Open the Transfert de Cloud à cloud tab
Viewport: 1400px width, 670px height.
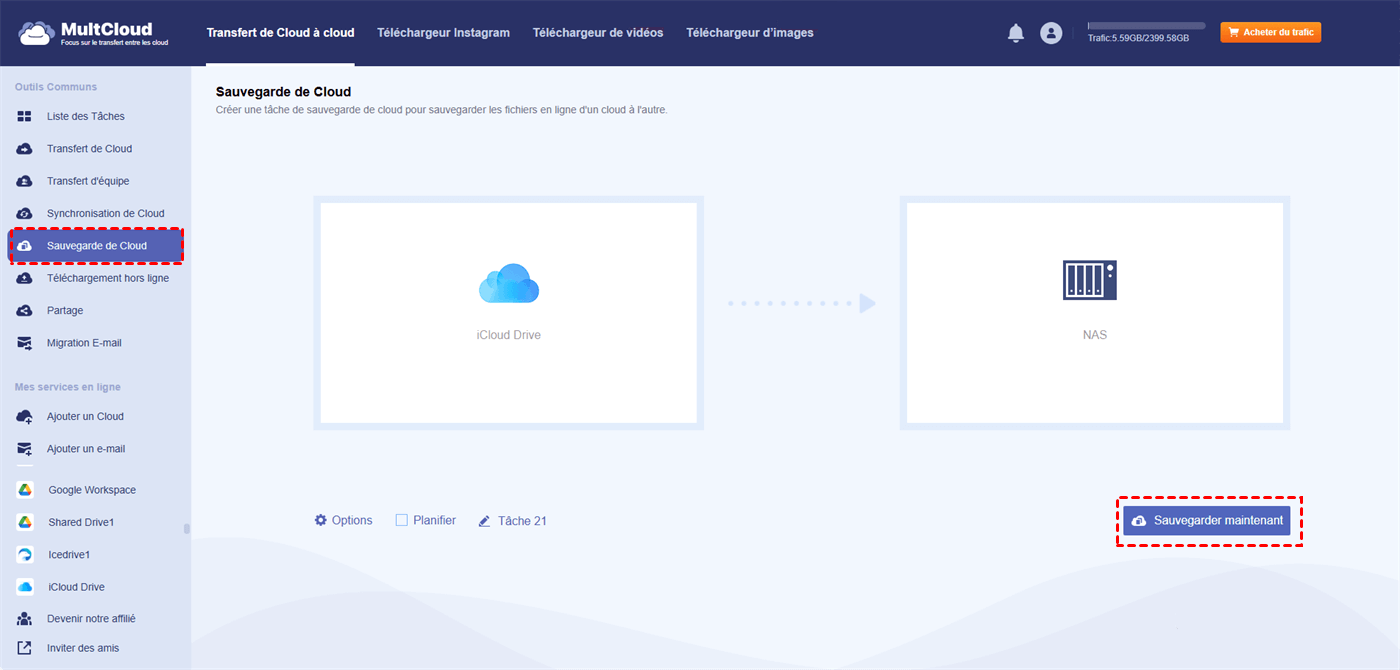[x=280, y=33]
